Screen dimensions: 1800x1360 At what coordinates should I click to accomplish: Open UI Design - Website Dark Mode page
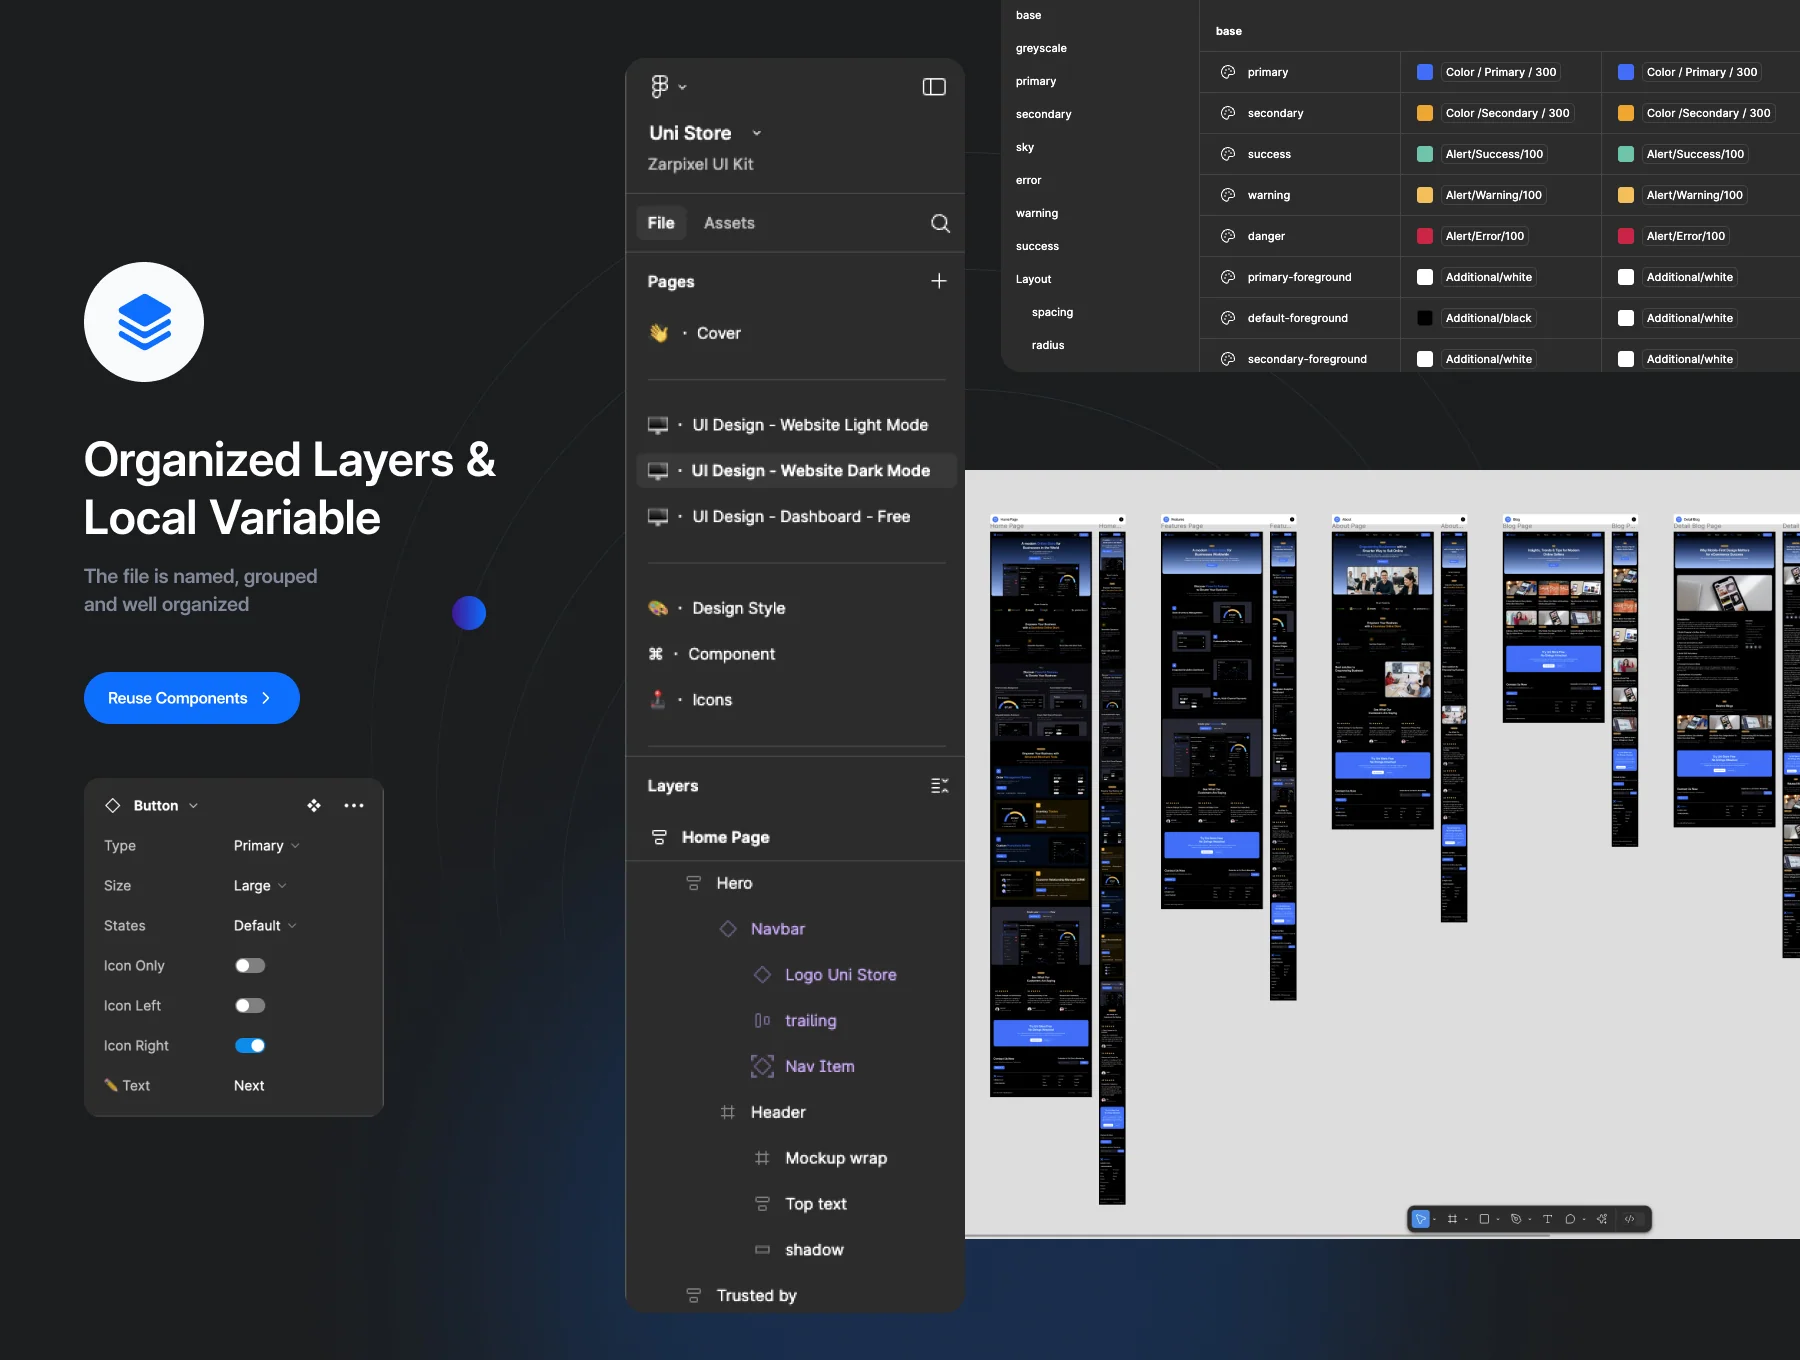(796, 471)
